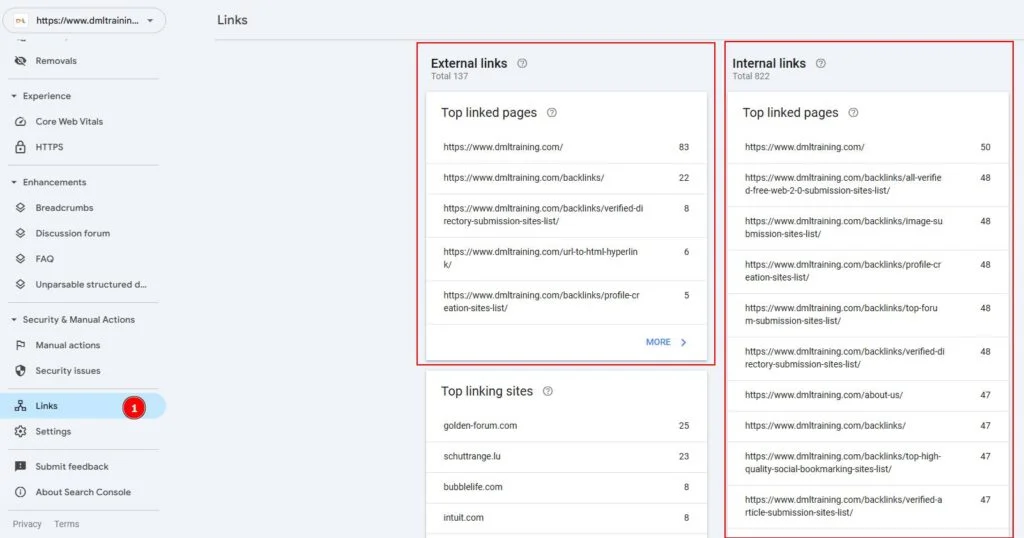Image resolution: width=1024 pixels, height=538 pixels.
Task: Open the Breadcrumbs enhancement report
Action: tap(84, 208)
